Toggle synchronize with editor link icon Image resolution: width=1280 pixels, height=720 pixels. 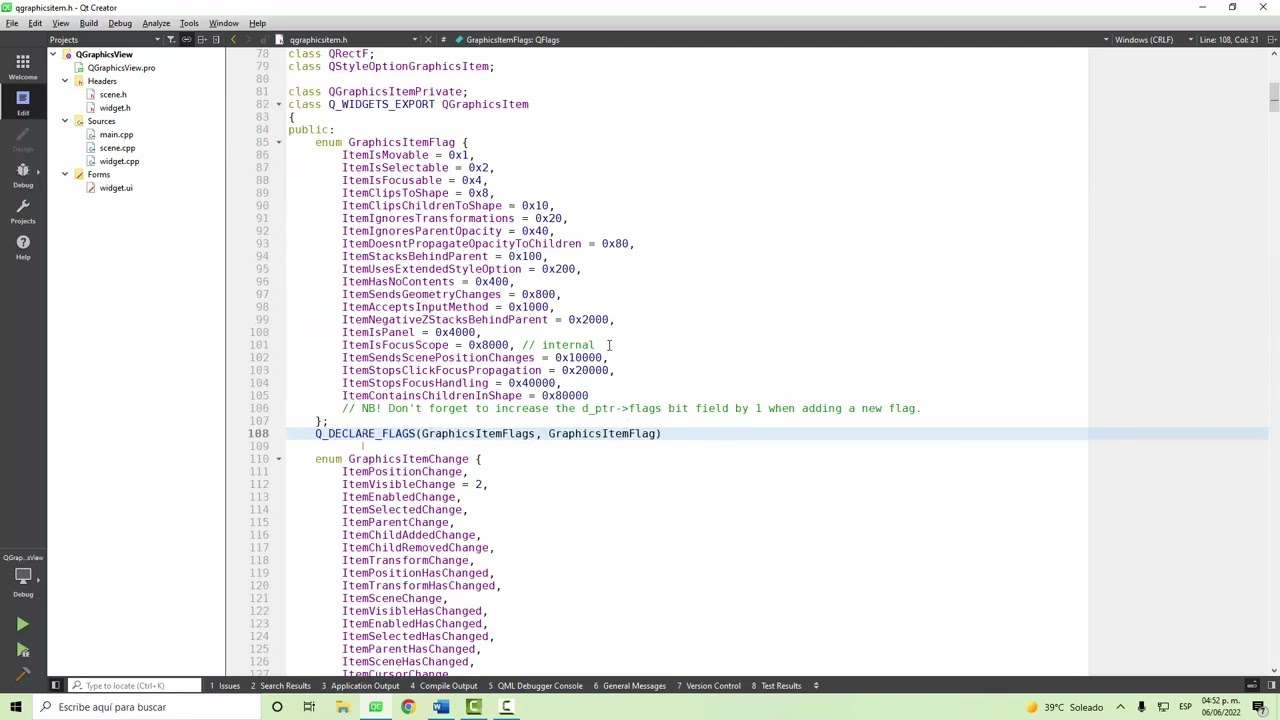[x=186, y=40]
